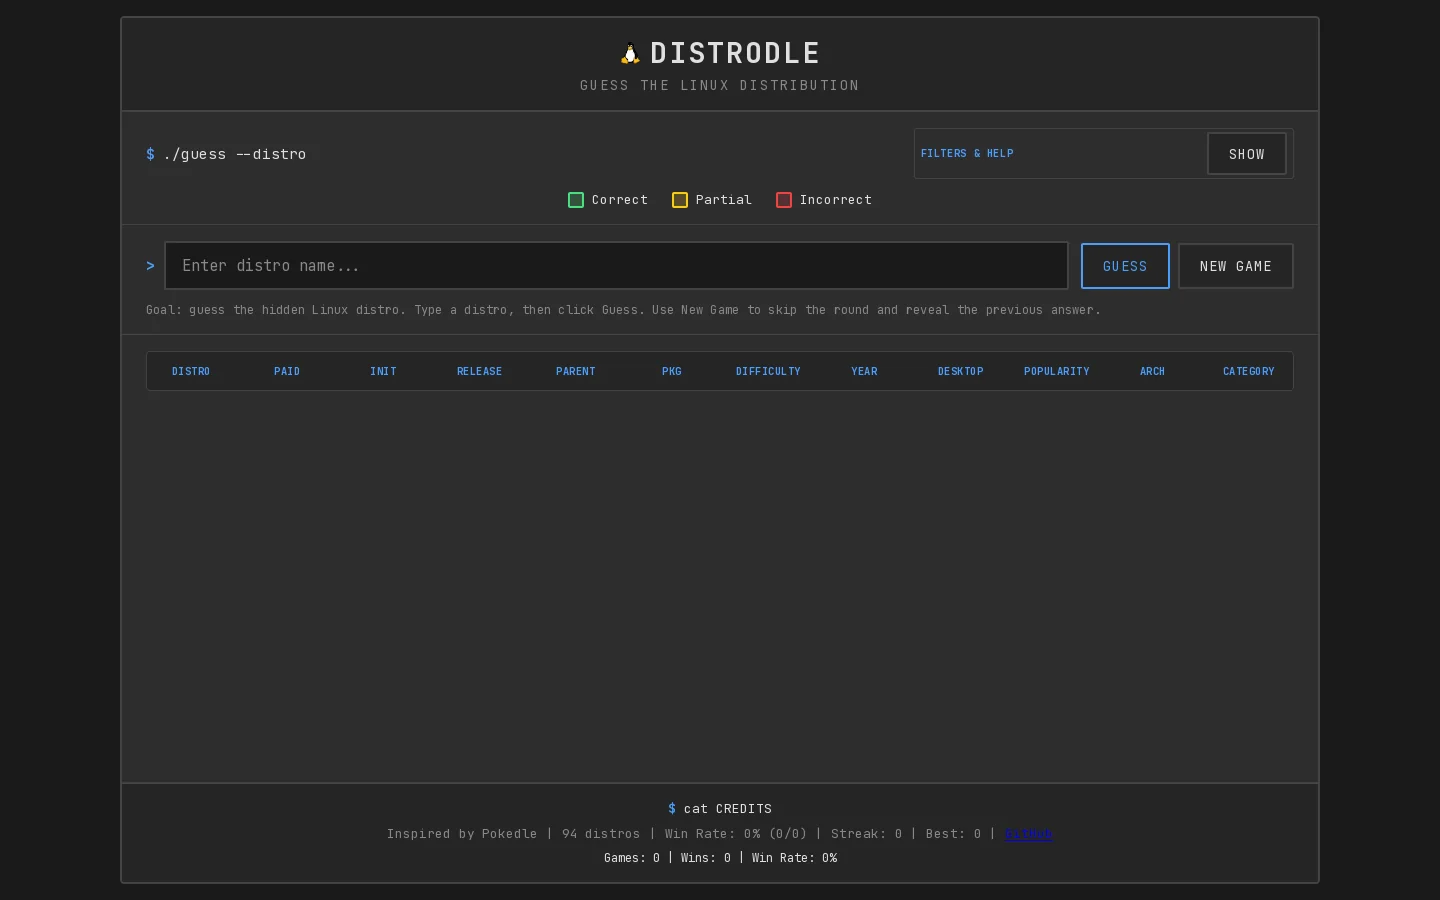Click the "Inspired by Pokedle" footer text
Viewport: 1440px width, 900px height.
click(462, 834)
